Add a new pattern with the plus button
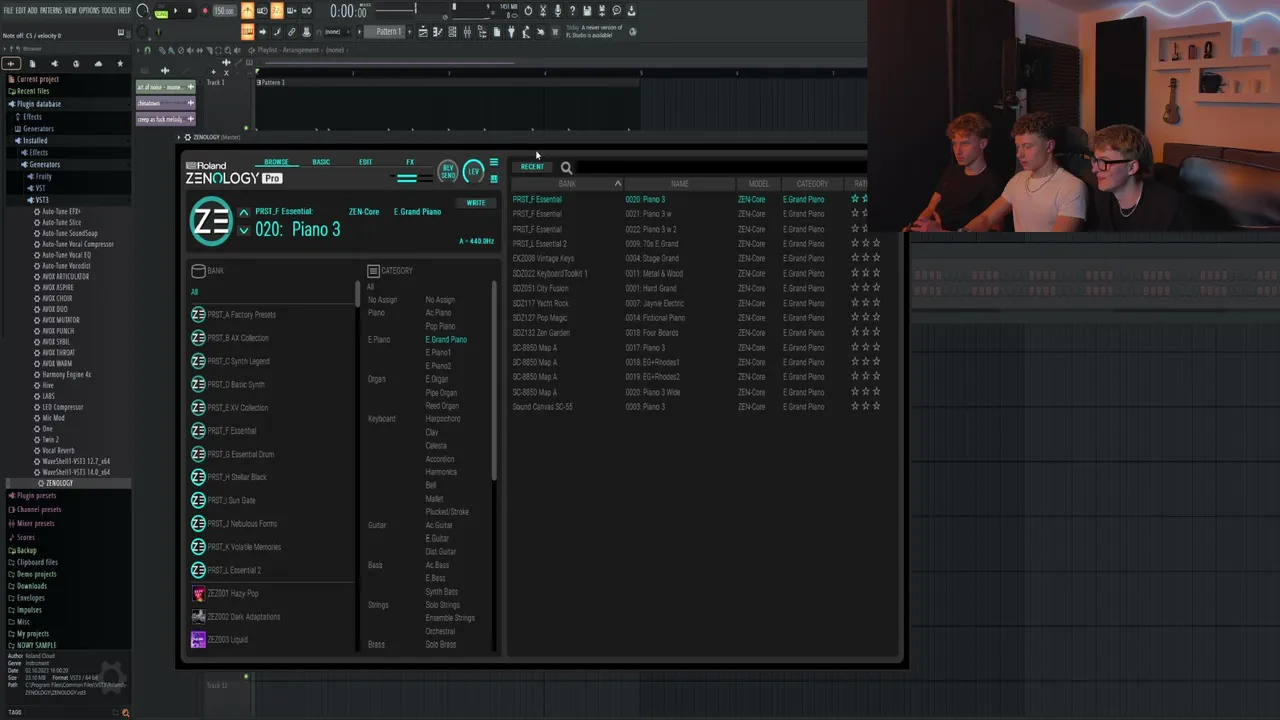Image resolution: width=1280 pixels, height=720 pixels. click(410, 31)
